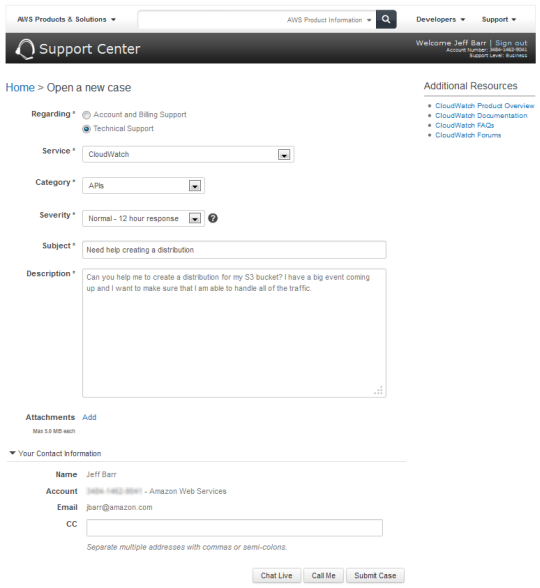Click Additional Resources heading
540x588 pixels.
pos(470,86)
